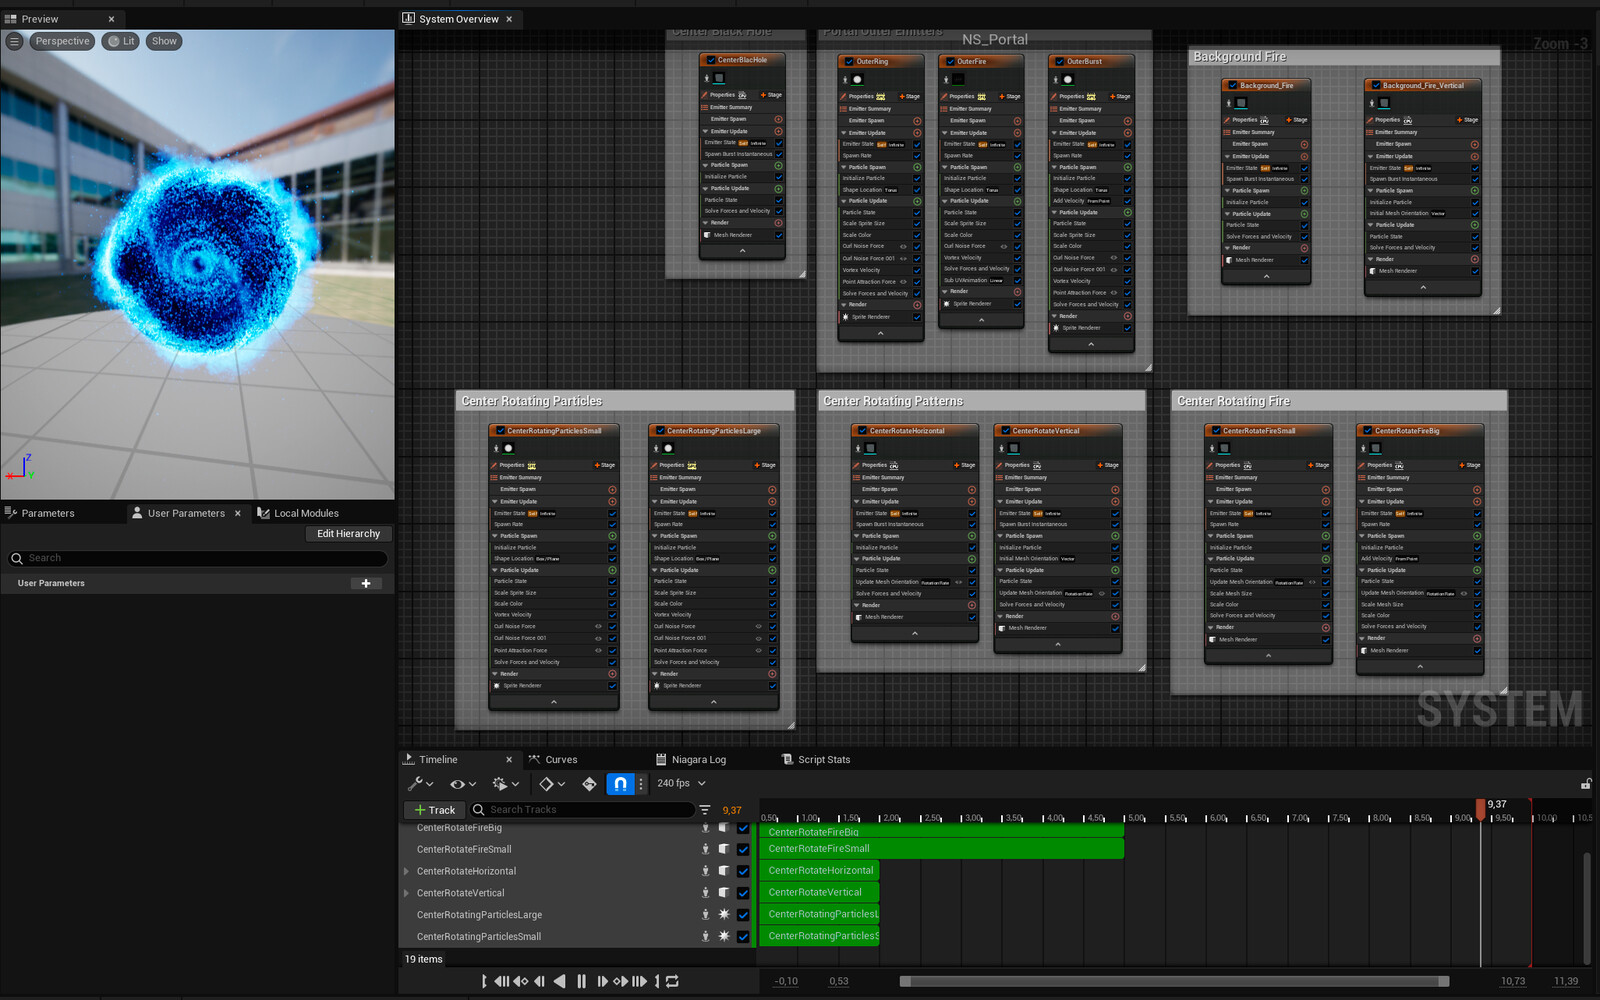Click the play reverse arrow

(x=560, y=981)
